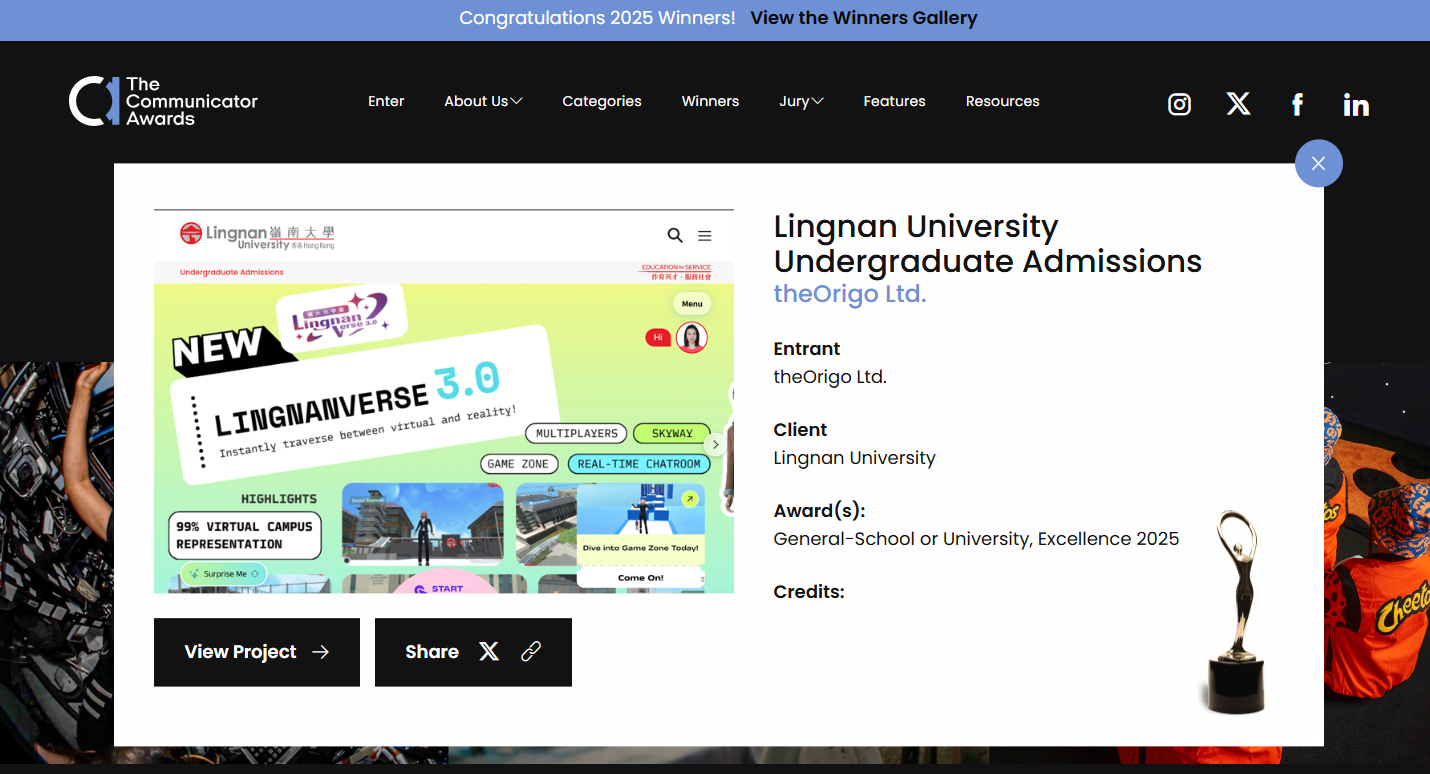Visit the Facebook page icon
The width and height of the screenshot is (1430, 774).
(x=1297, y=104)
